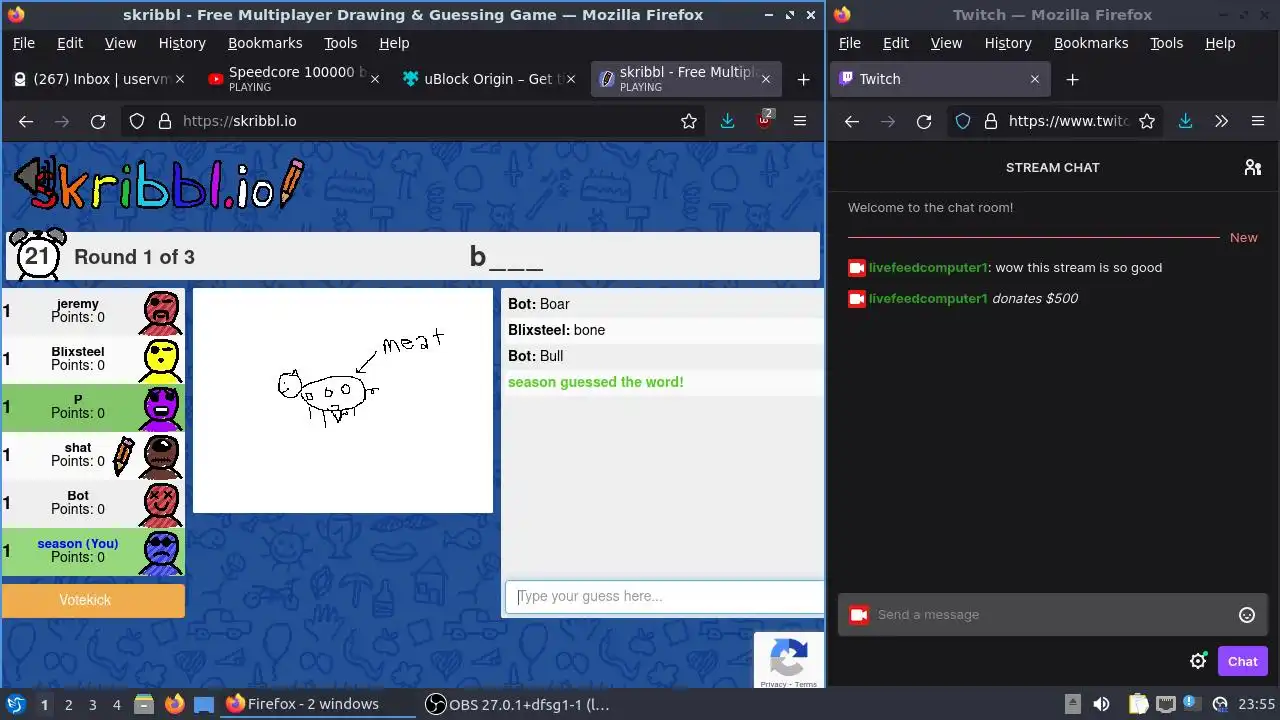Launch Firefox from taskbar launcher icon
1280x720 pixels.
174,704
